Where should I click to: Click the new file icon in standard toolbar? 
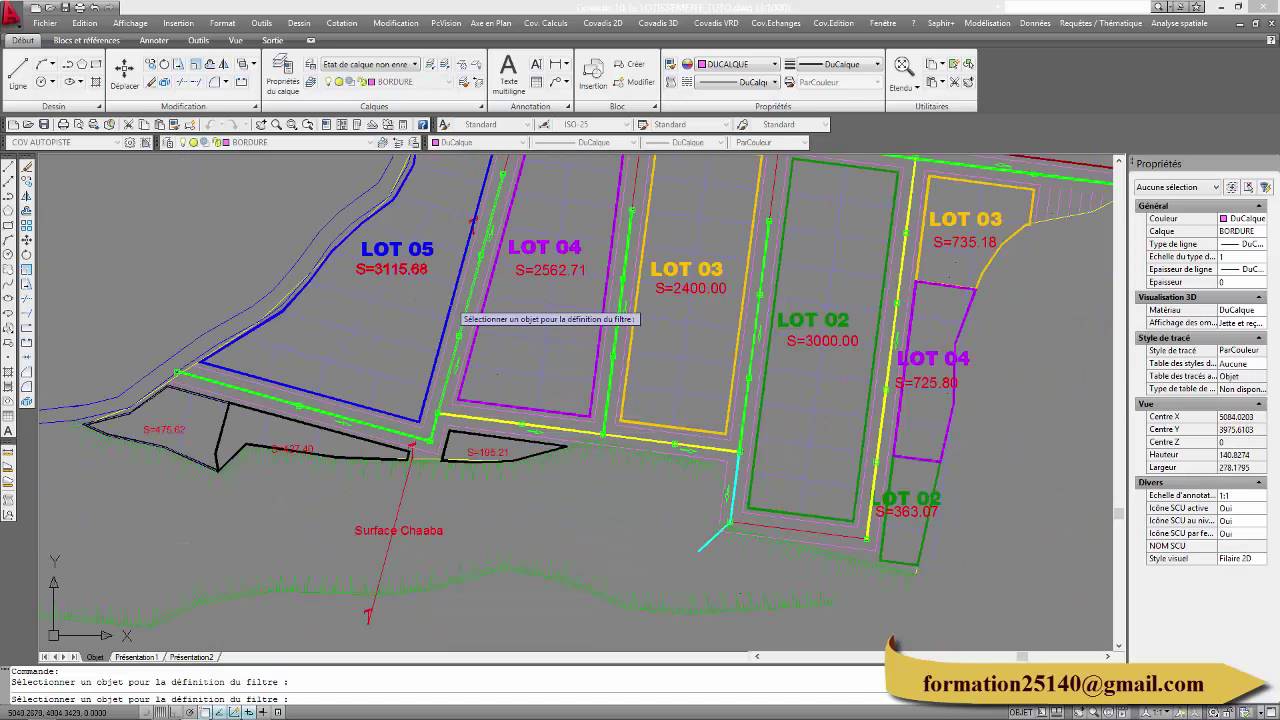click(14, 125)
